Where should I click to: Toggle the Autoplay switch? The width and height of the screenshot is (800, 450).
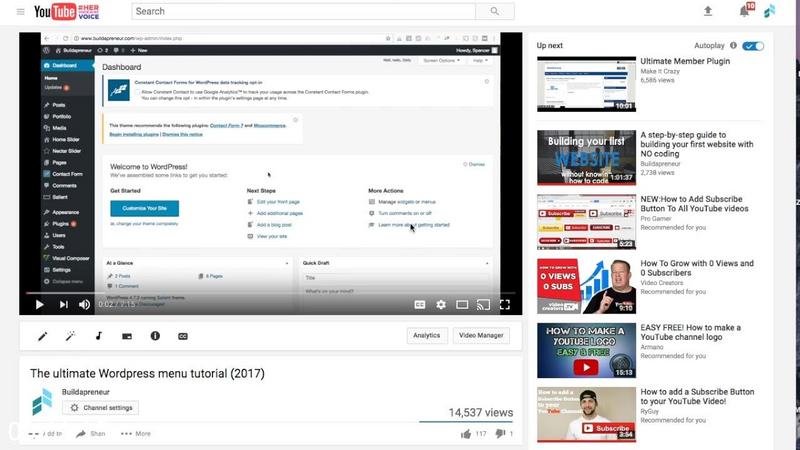753,46
